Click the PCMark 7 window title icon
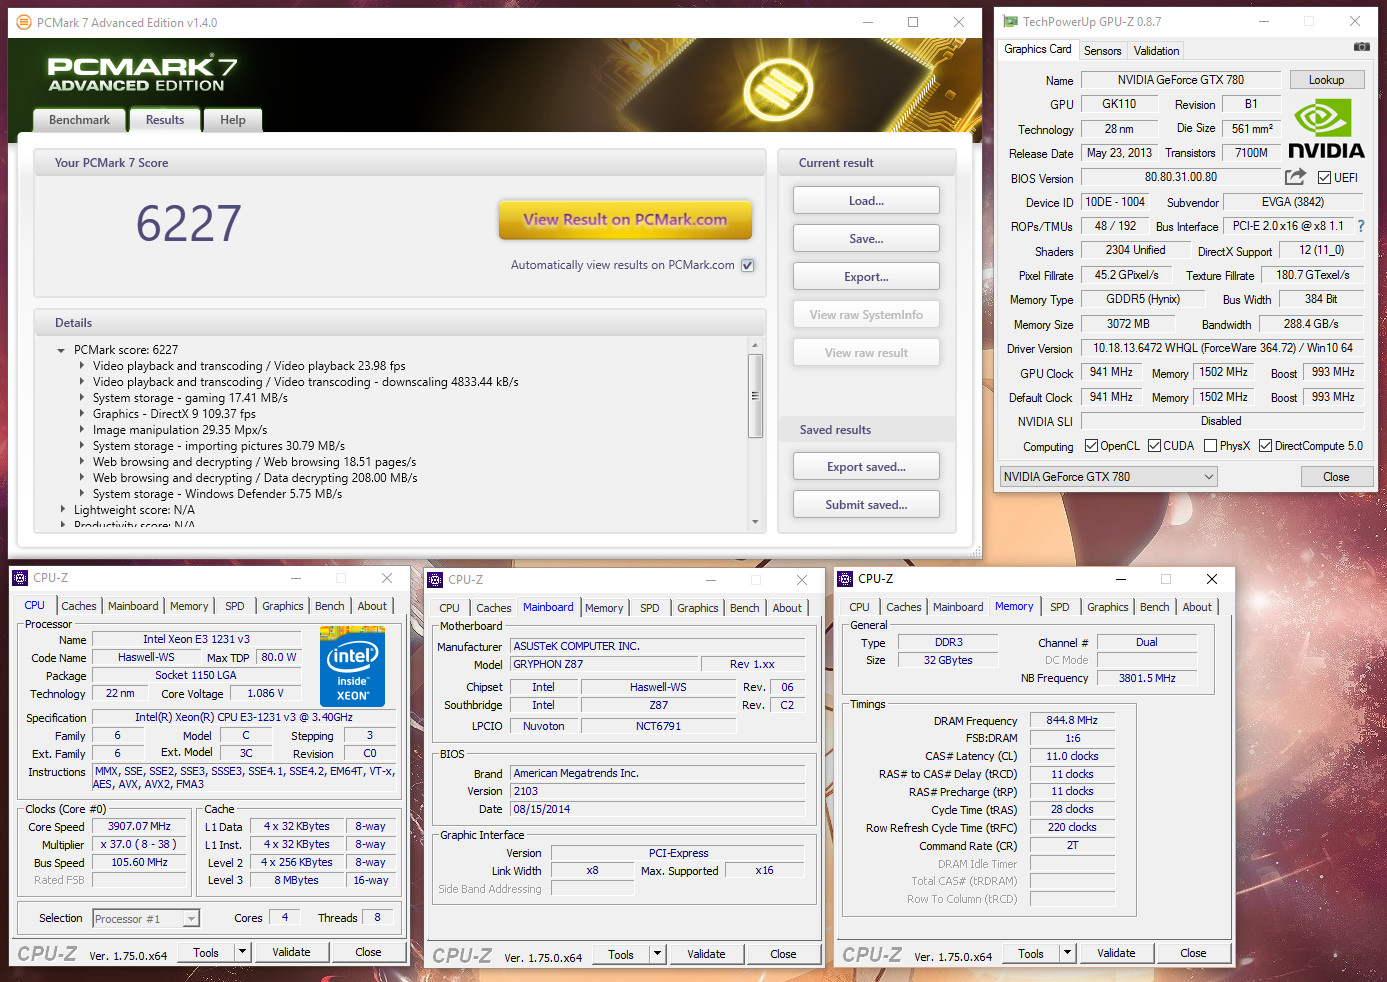 coord(24,22)
